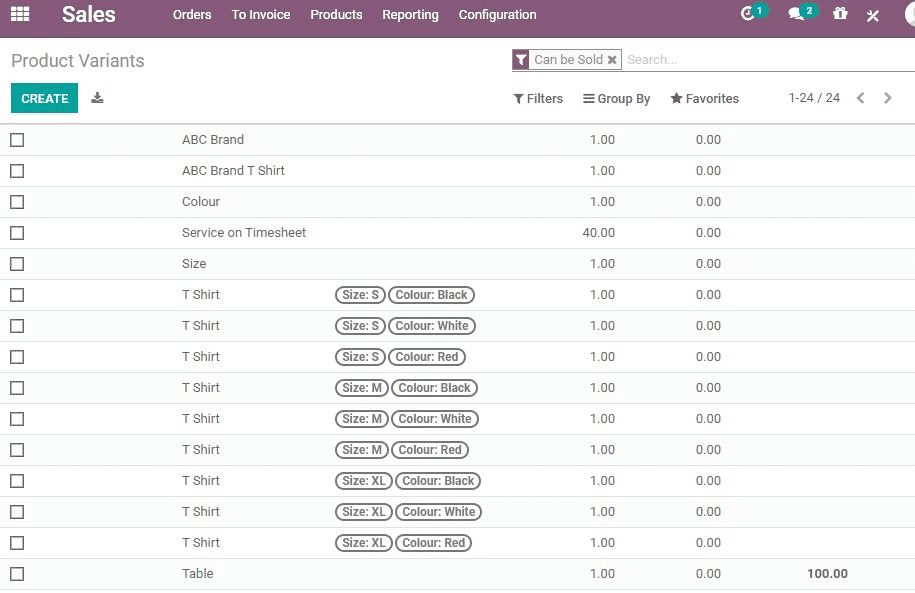Click the funnel icon in search facet
915x593 pixels.
coord(521,60)
